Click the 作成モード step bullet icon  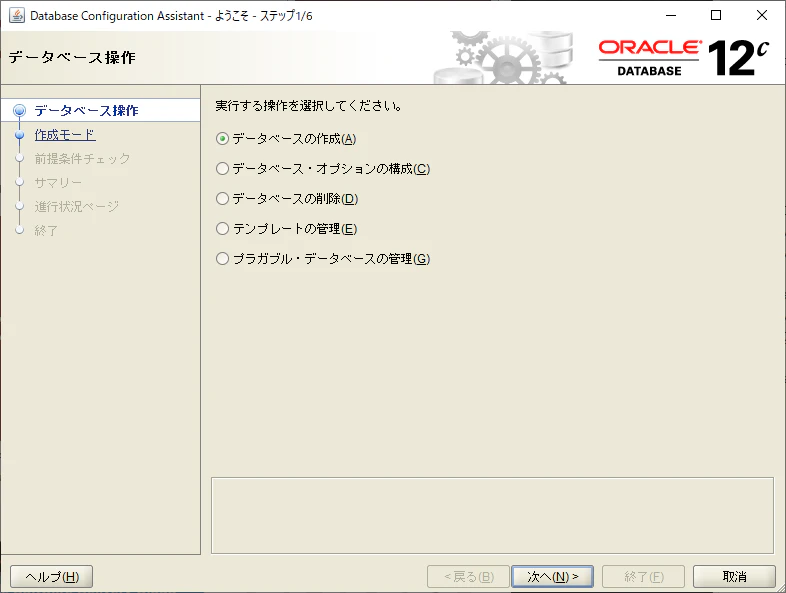pos(20,135)
